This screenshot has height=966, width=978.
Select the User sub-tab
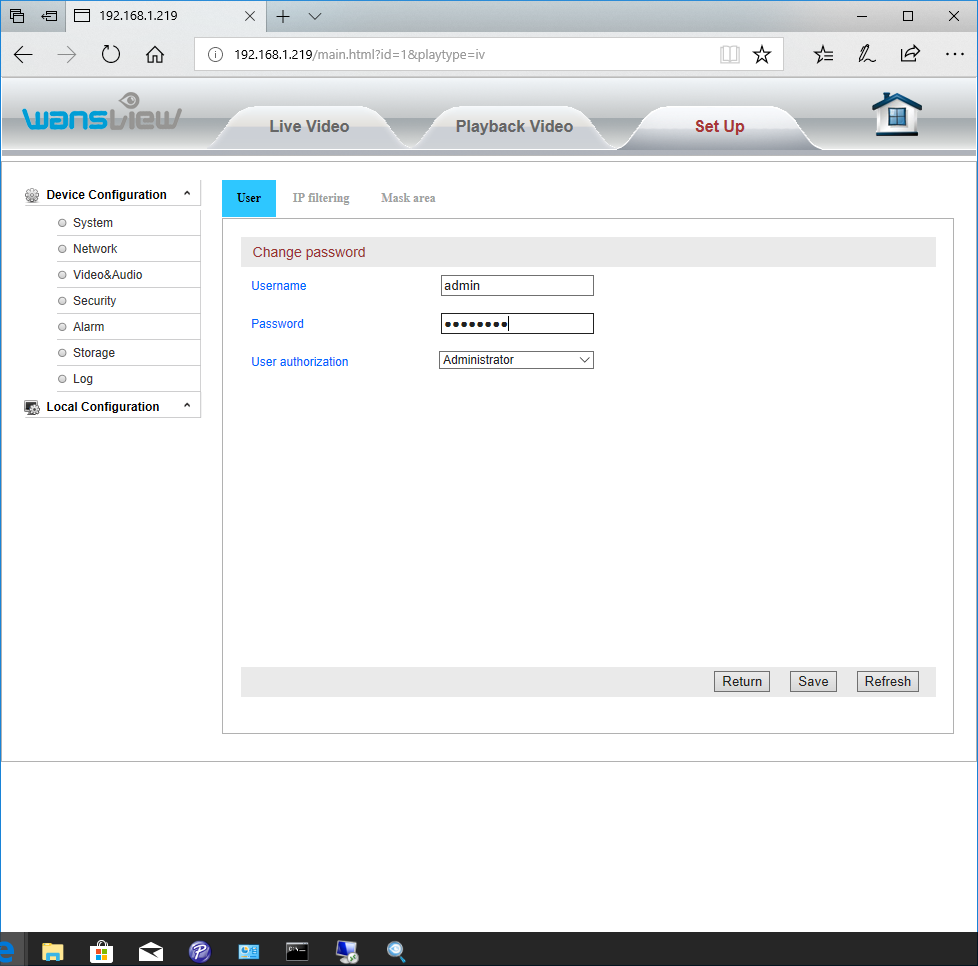pos(249,198)
